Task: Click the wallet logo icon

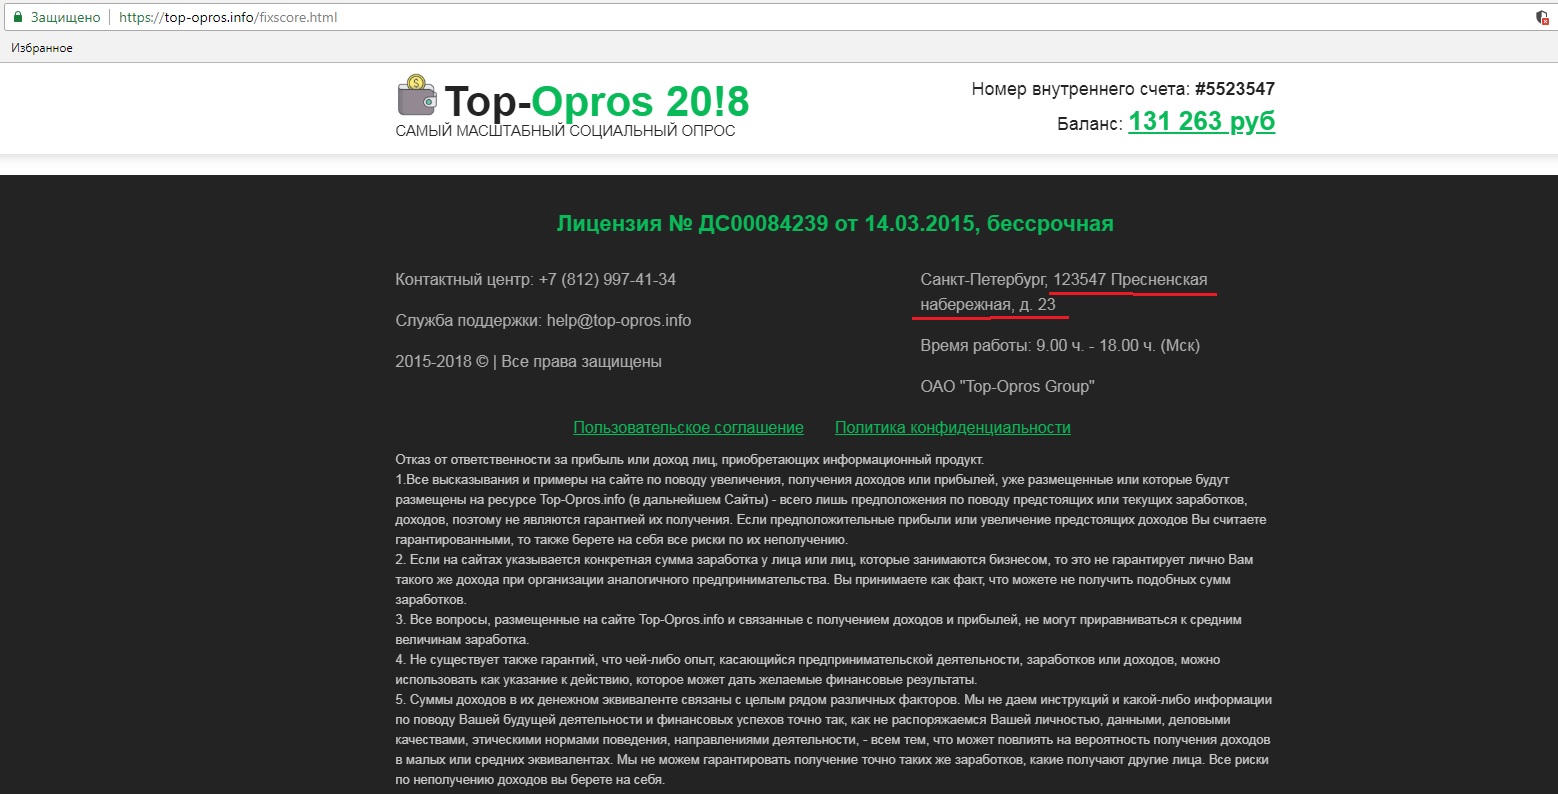Action: [x=417, y=95]
